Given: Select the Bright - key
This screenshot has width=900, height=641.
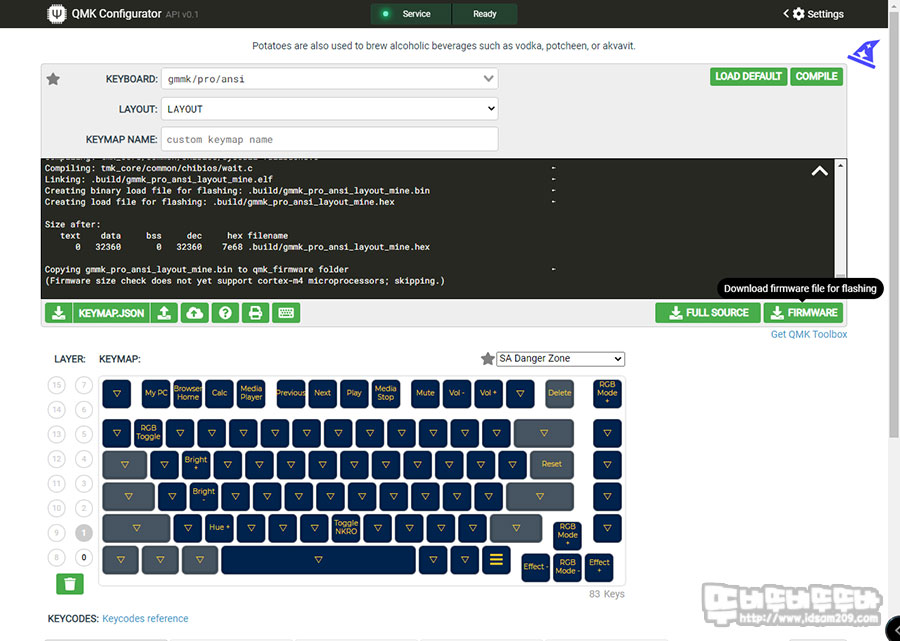Looking at the screenshot, I should point(204,496).
